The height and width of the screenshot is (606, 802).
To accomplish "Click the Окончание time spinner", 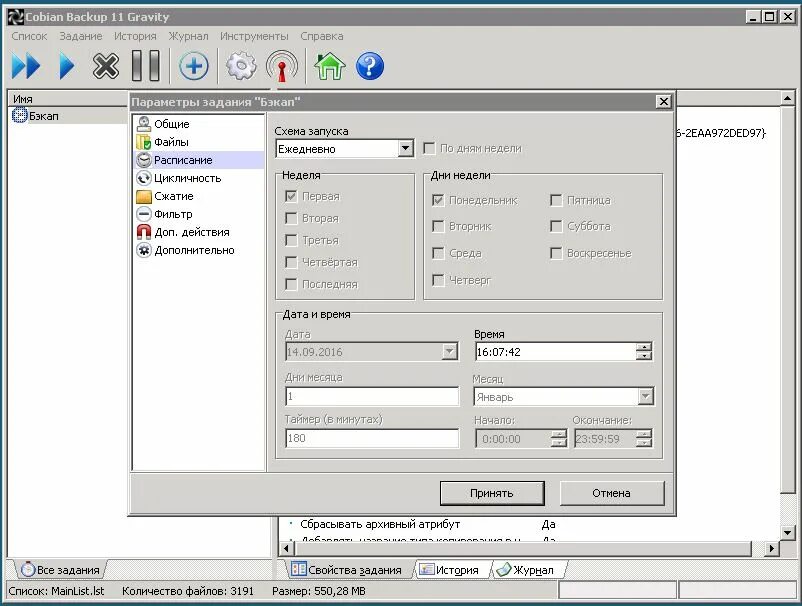I will [644, 439].
